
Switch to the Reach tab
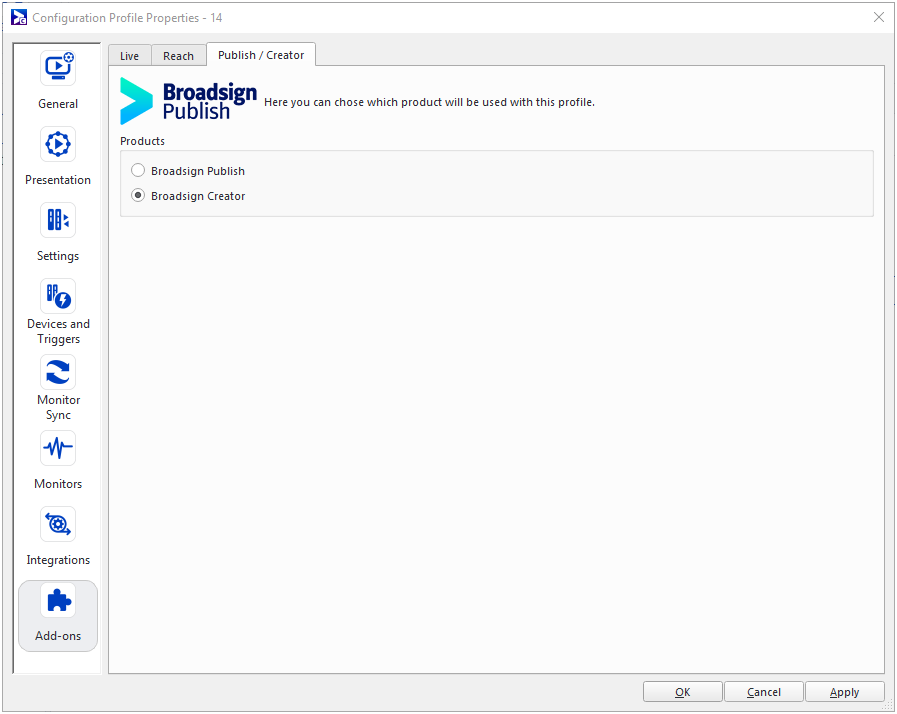[178, 55]
